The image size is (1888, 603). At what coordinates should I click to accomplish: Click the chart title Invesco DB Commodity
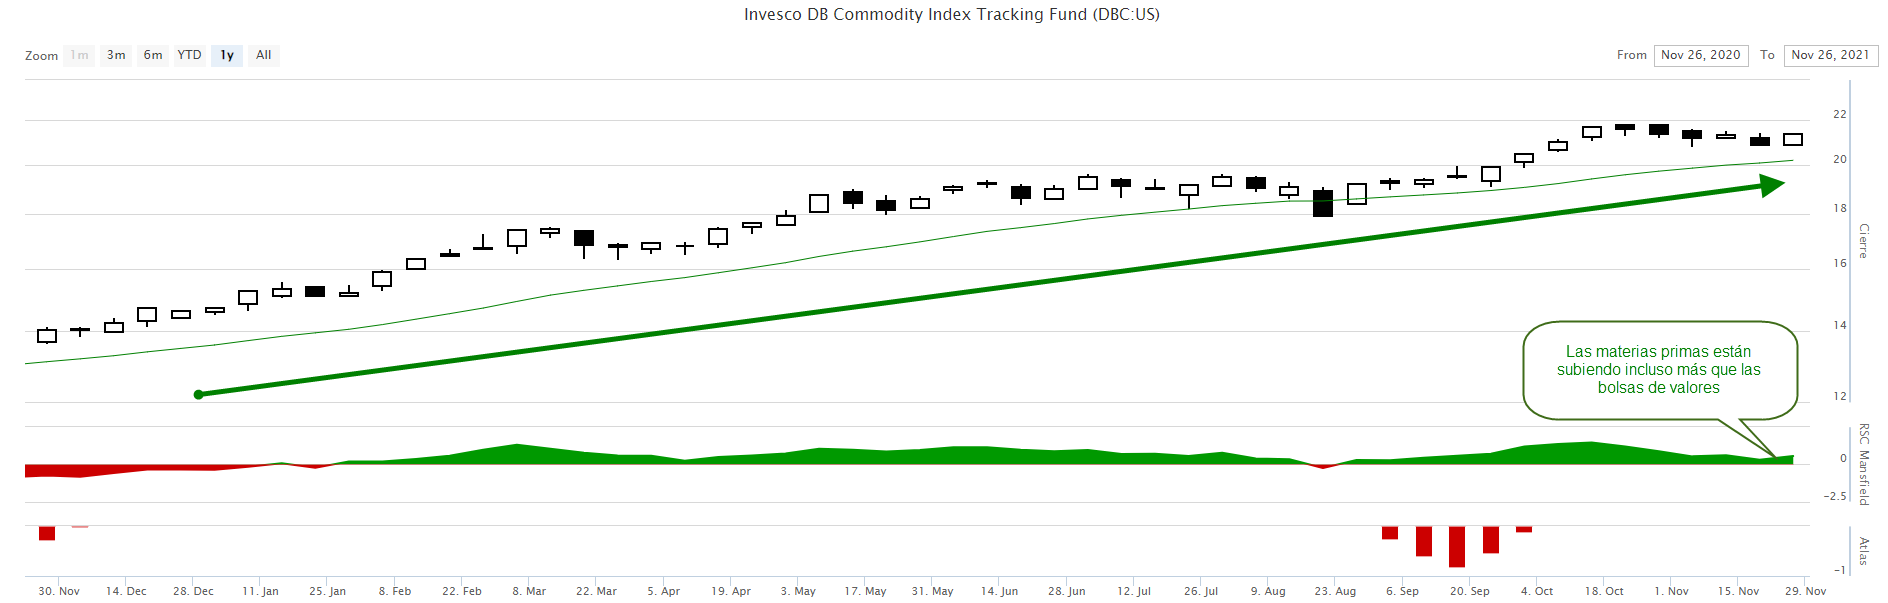point(951,14)
